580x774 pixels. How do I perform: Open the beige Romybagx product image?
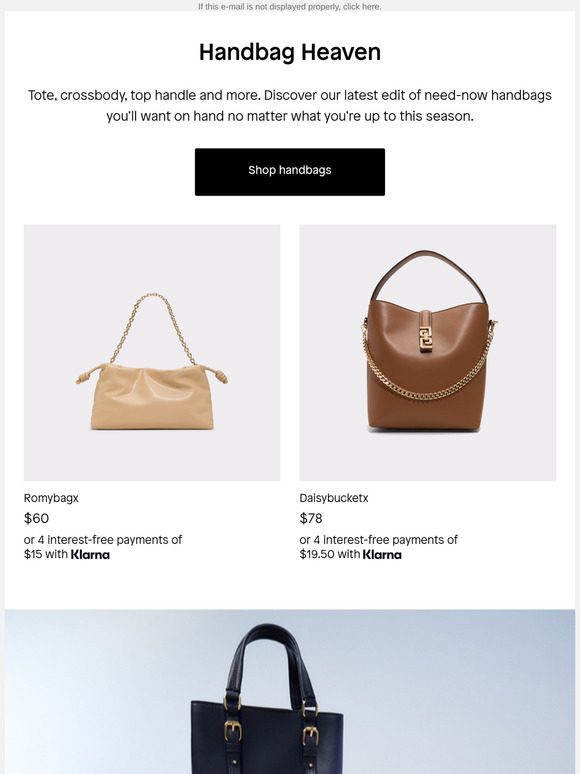tap(152, 352)
